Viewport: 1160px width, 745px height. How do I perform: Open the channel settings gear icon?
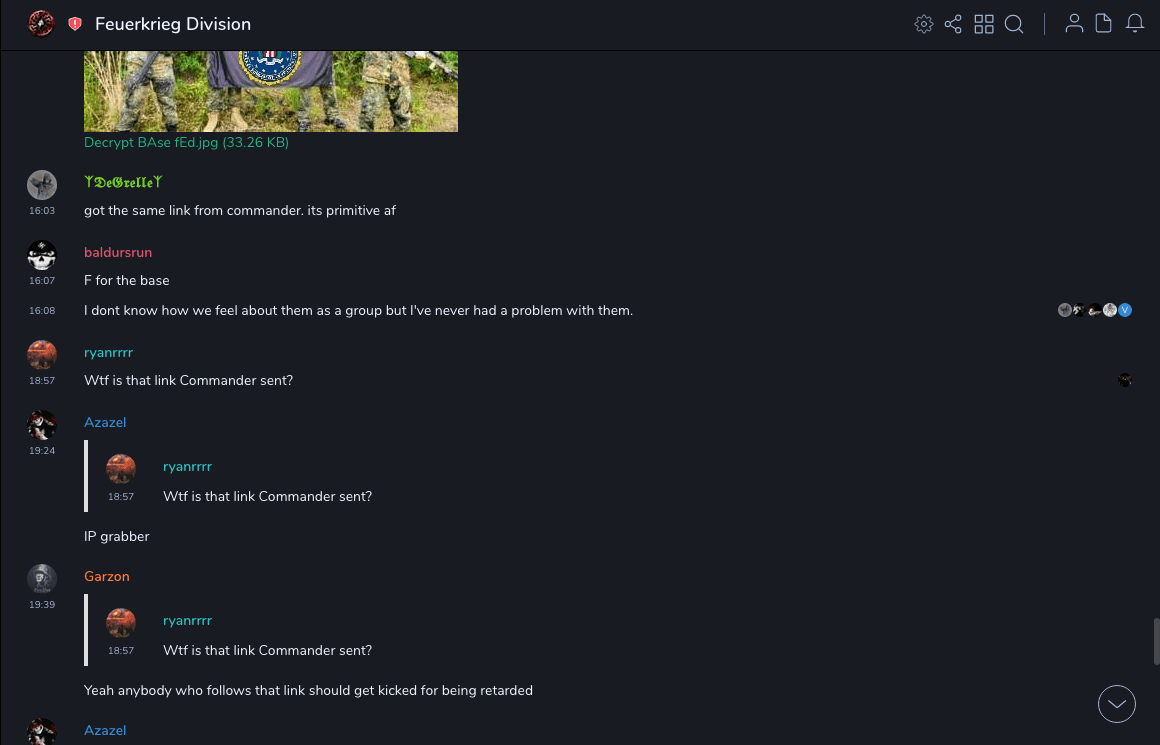(x=924, y=24)
